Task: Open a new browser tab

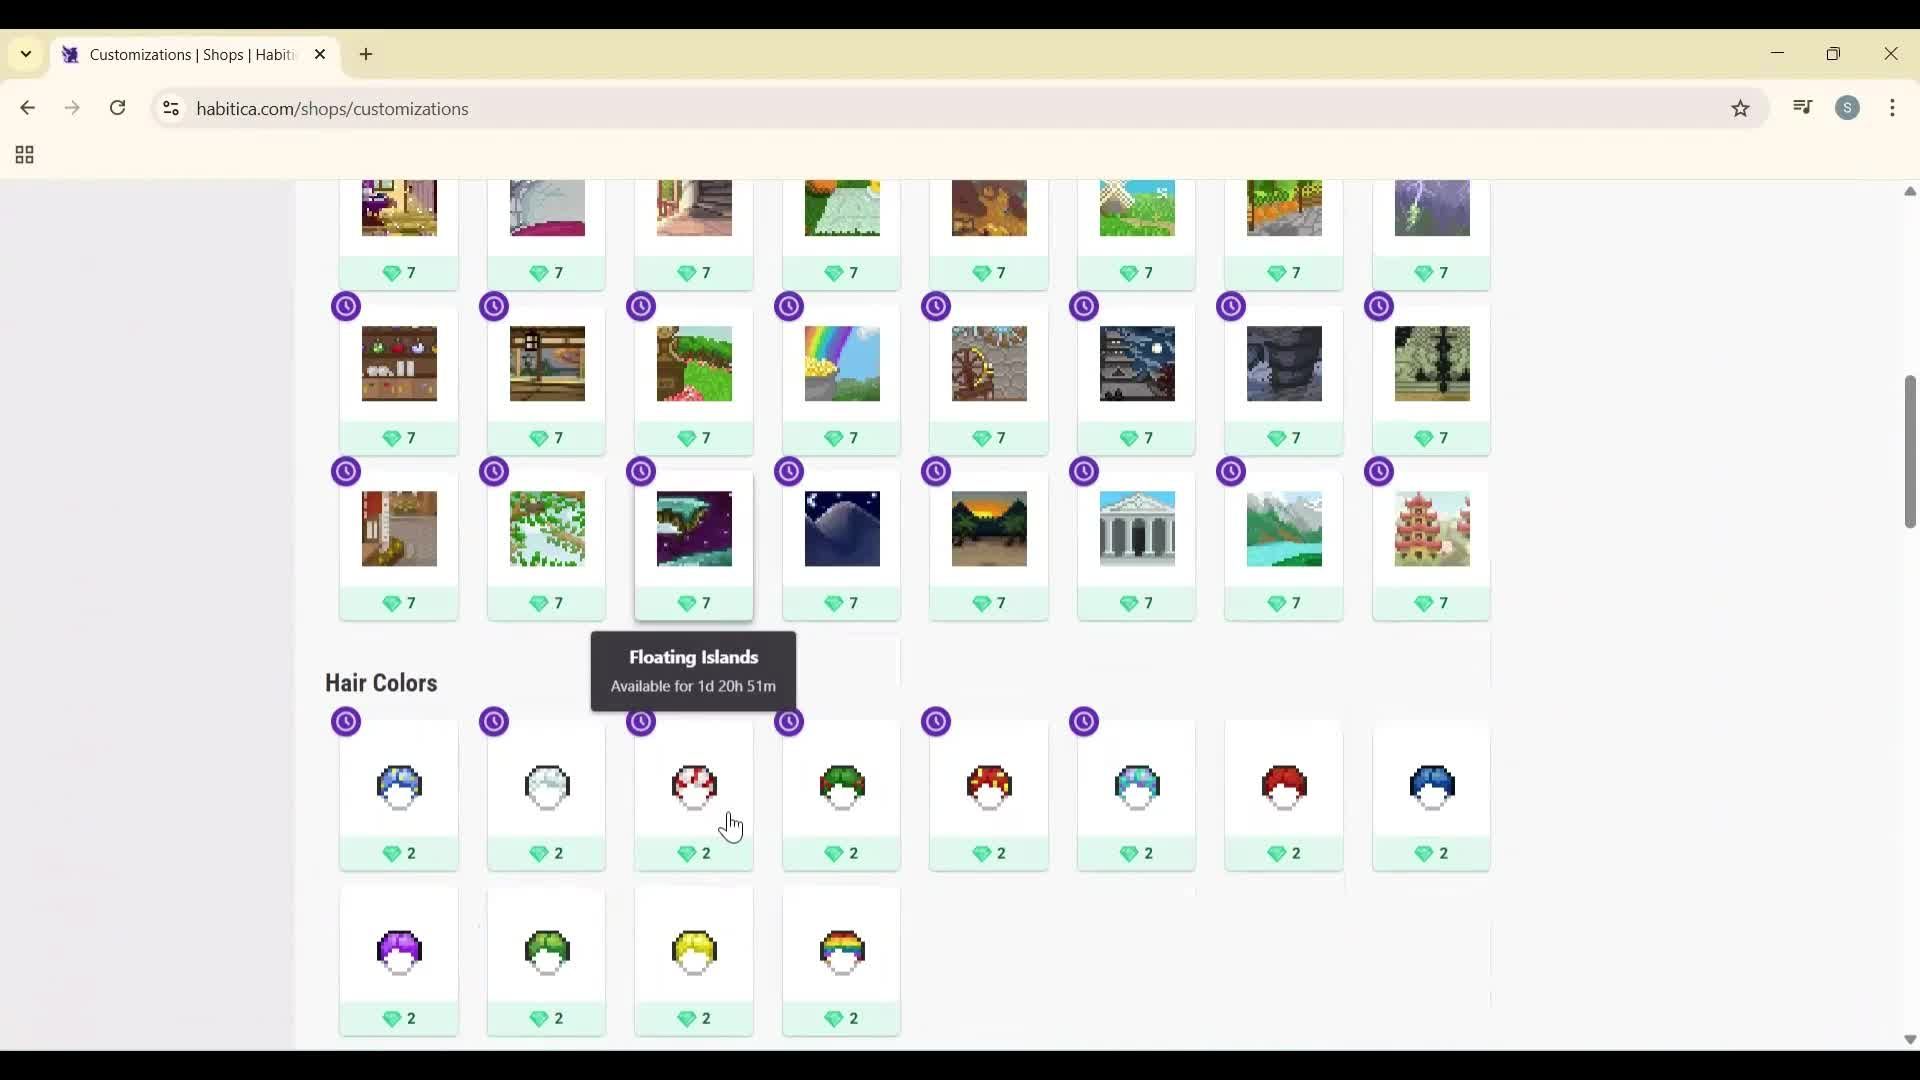Action: pos(366,55)
